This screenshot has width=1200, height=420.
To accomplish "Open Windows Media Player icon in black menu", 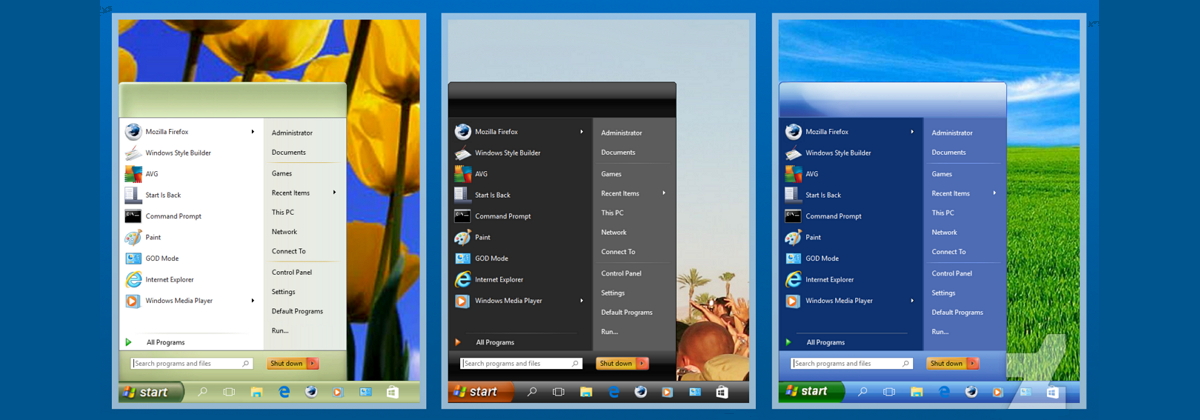I will 462,300.
